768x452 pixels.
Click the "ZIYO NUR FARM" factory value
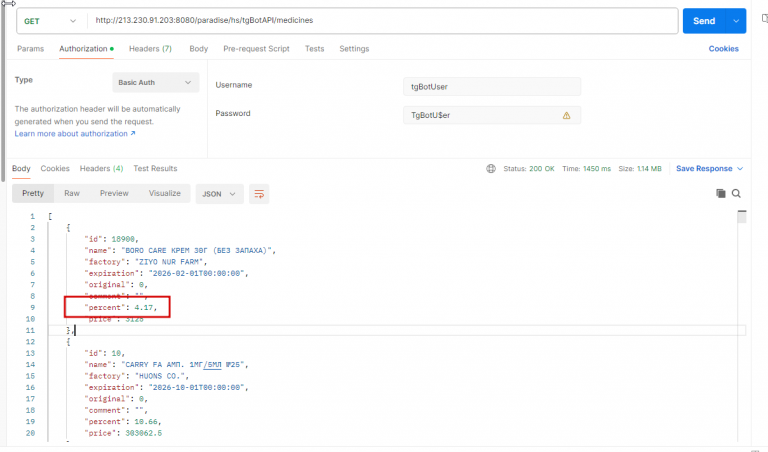(170, 262)
